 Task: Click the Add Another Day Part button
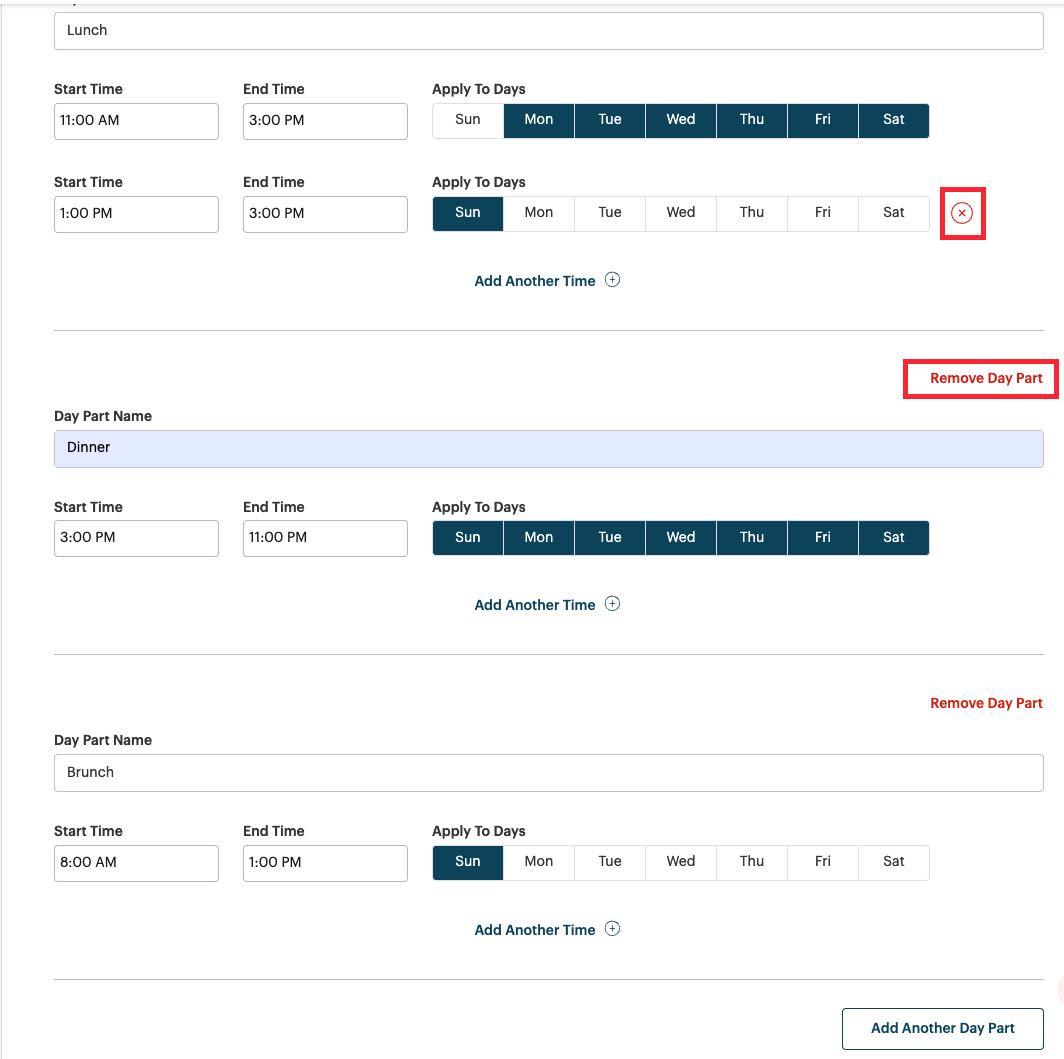[x=942, y=1028]
